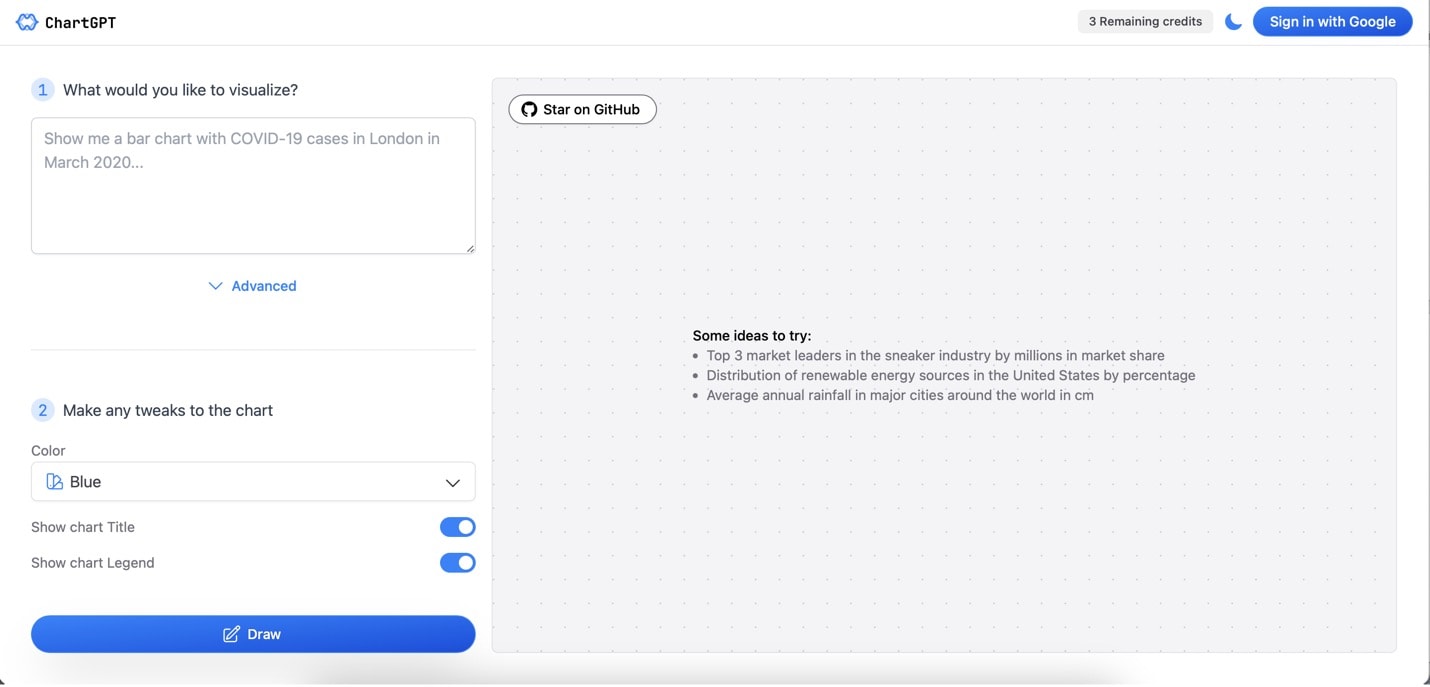Image resolution: width=1430 pixels, height=687 pixels.
Task: Turn off Show chart Legend switch
Action: 458,563
